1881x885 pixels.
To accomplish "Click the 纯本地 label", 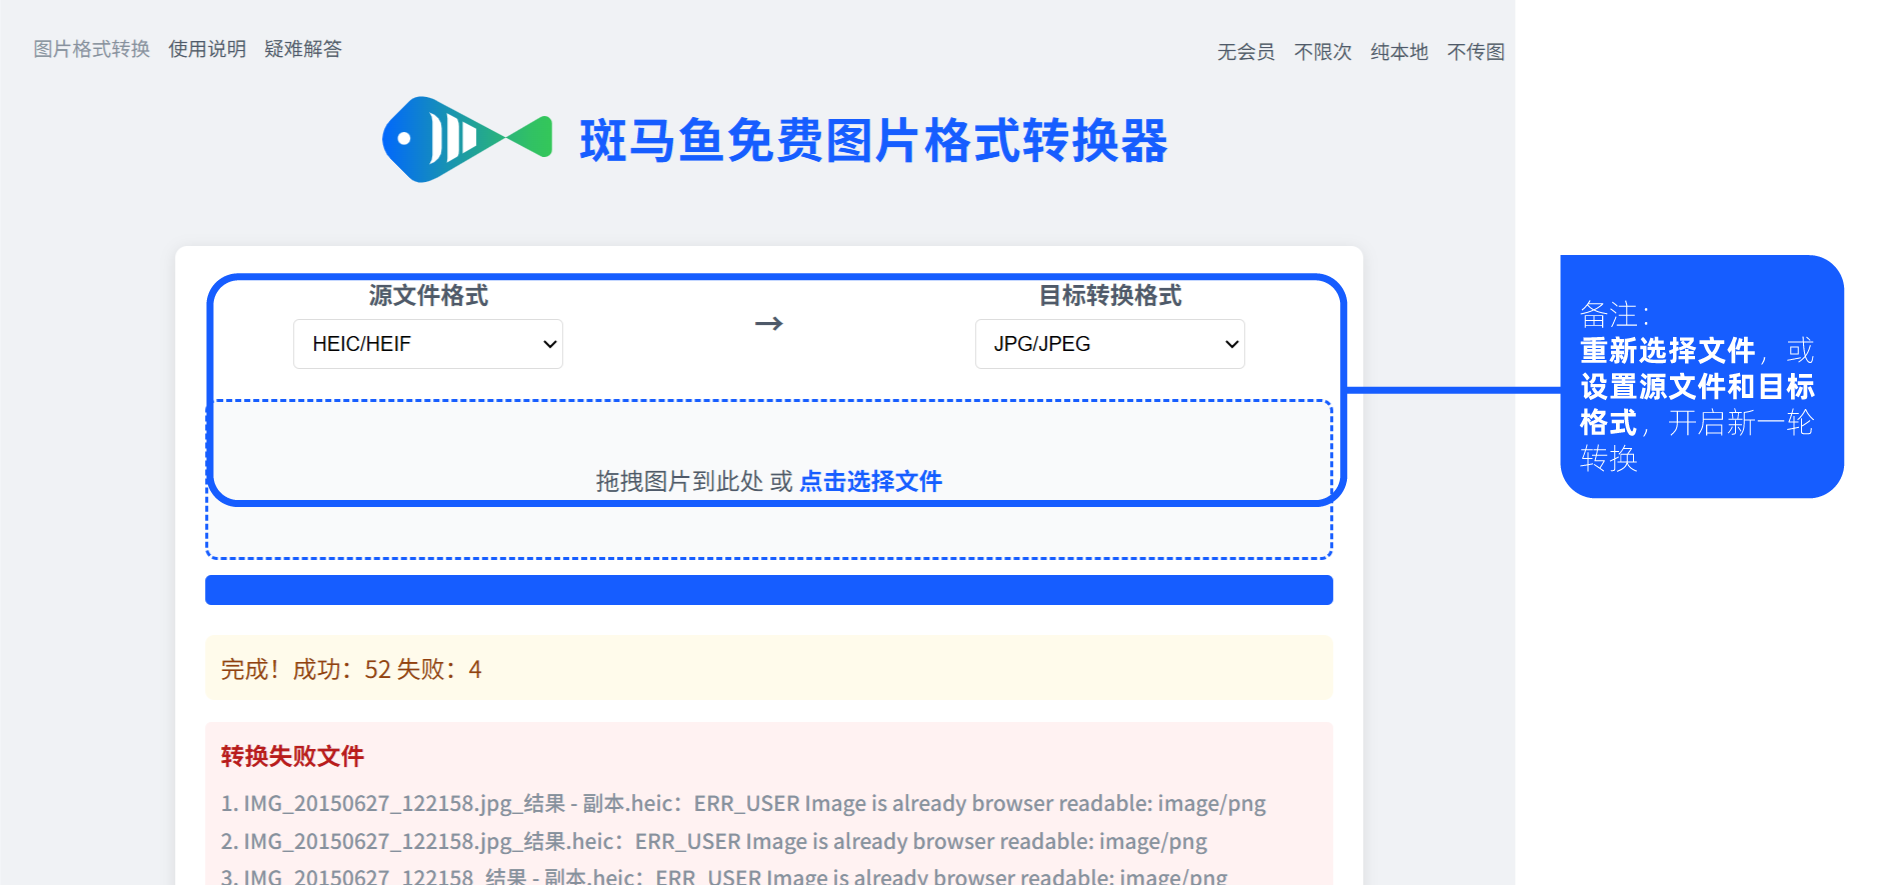I will tap(1399, 52).
